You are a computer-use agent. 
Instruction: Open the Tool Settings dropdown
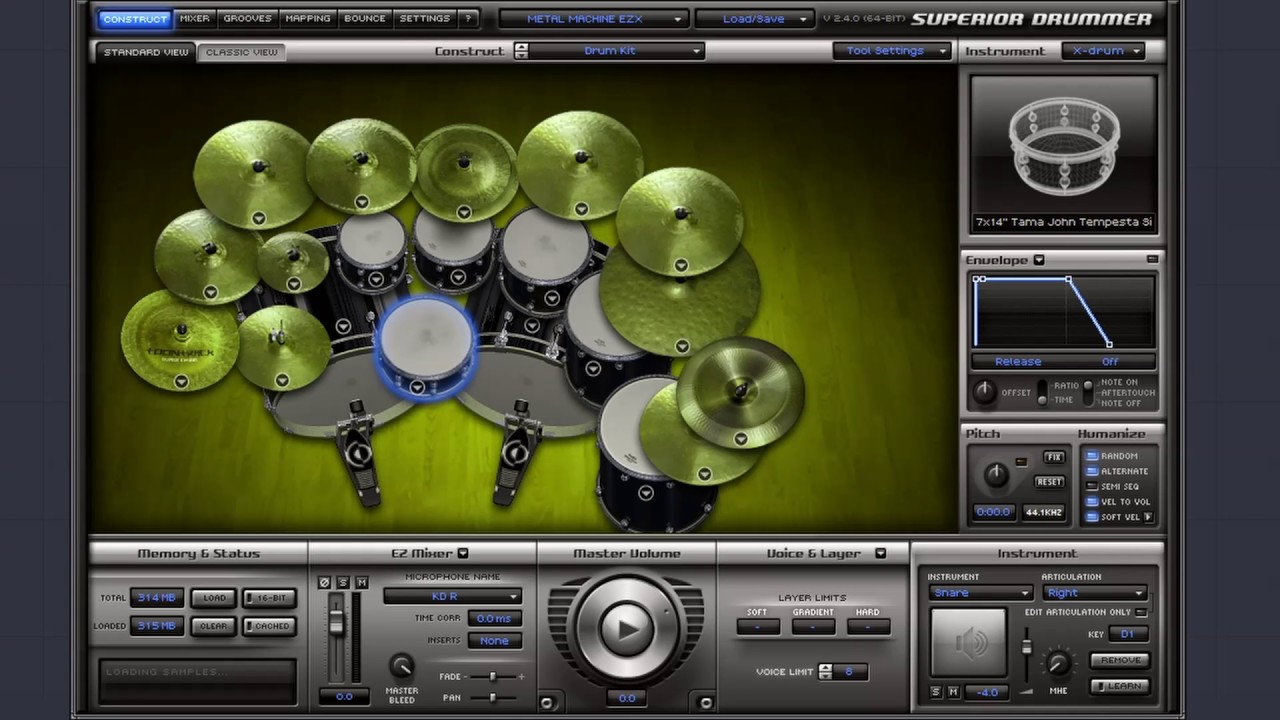(892, 51)
